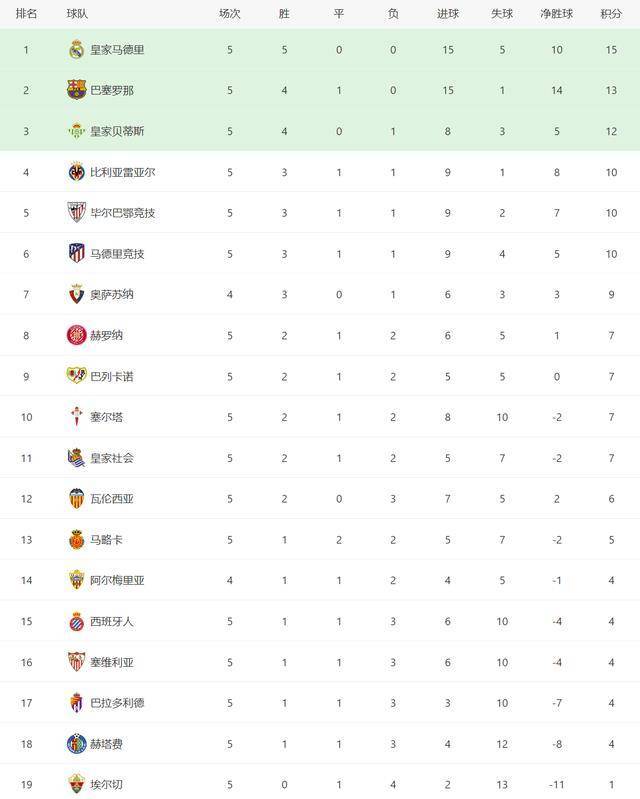Click the 场次 column header
The image size is (640, 799).
click(x=229, y=14)
